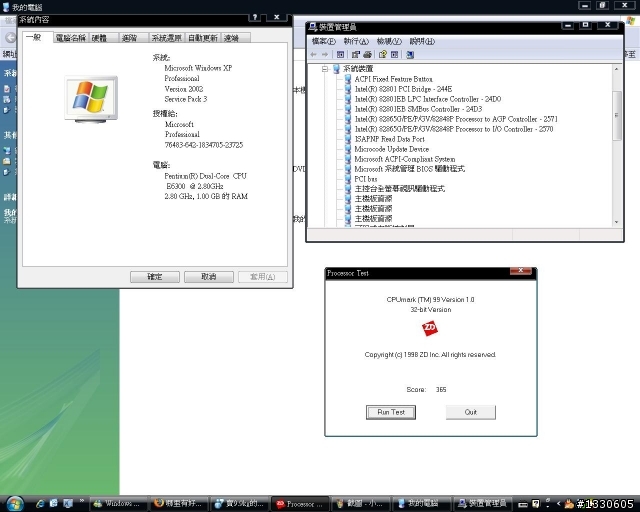Open the 檔案(F) menu in Device Manager

[323, 41]
